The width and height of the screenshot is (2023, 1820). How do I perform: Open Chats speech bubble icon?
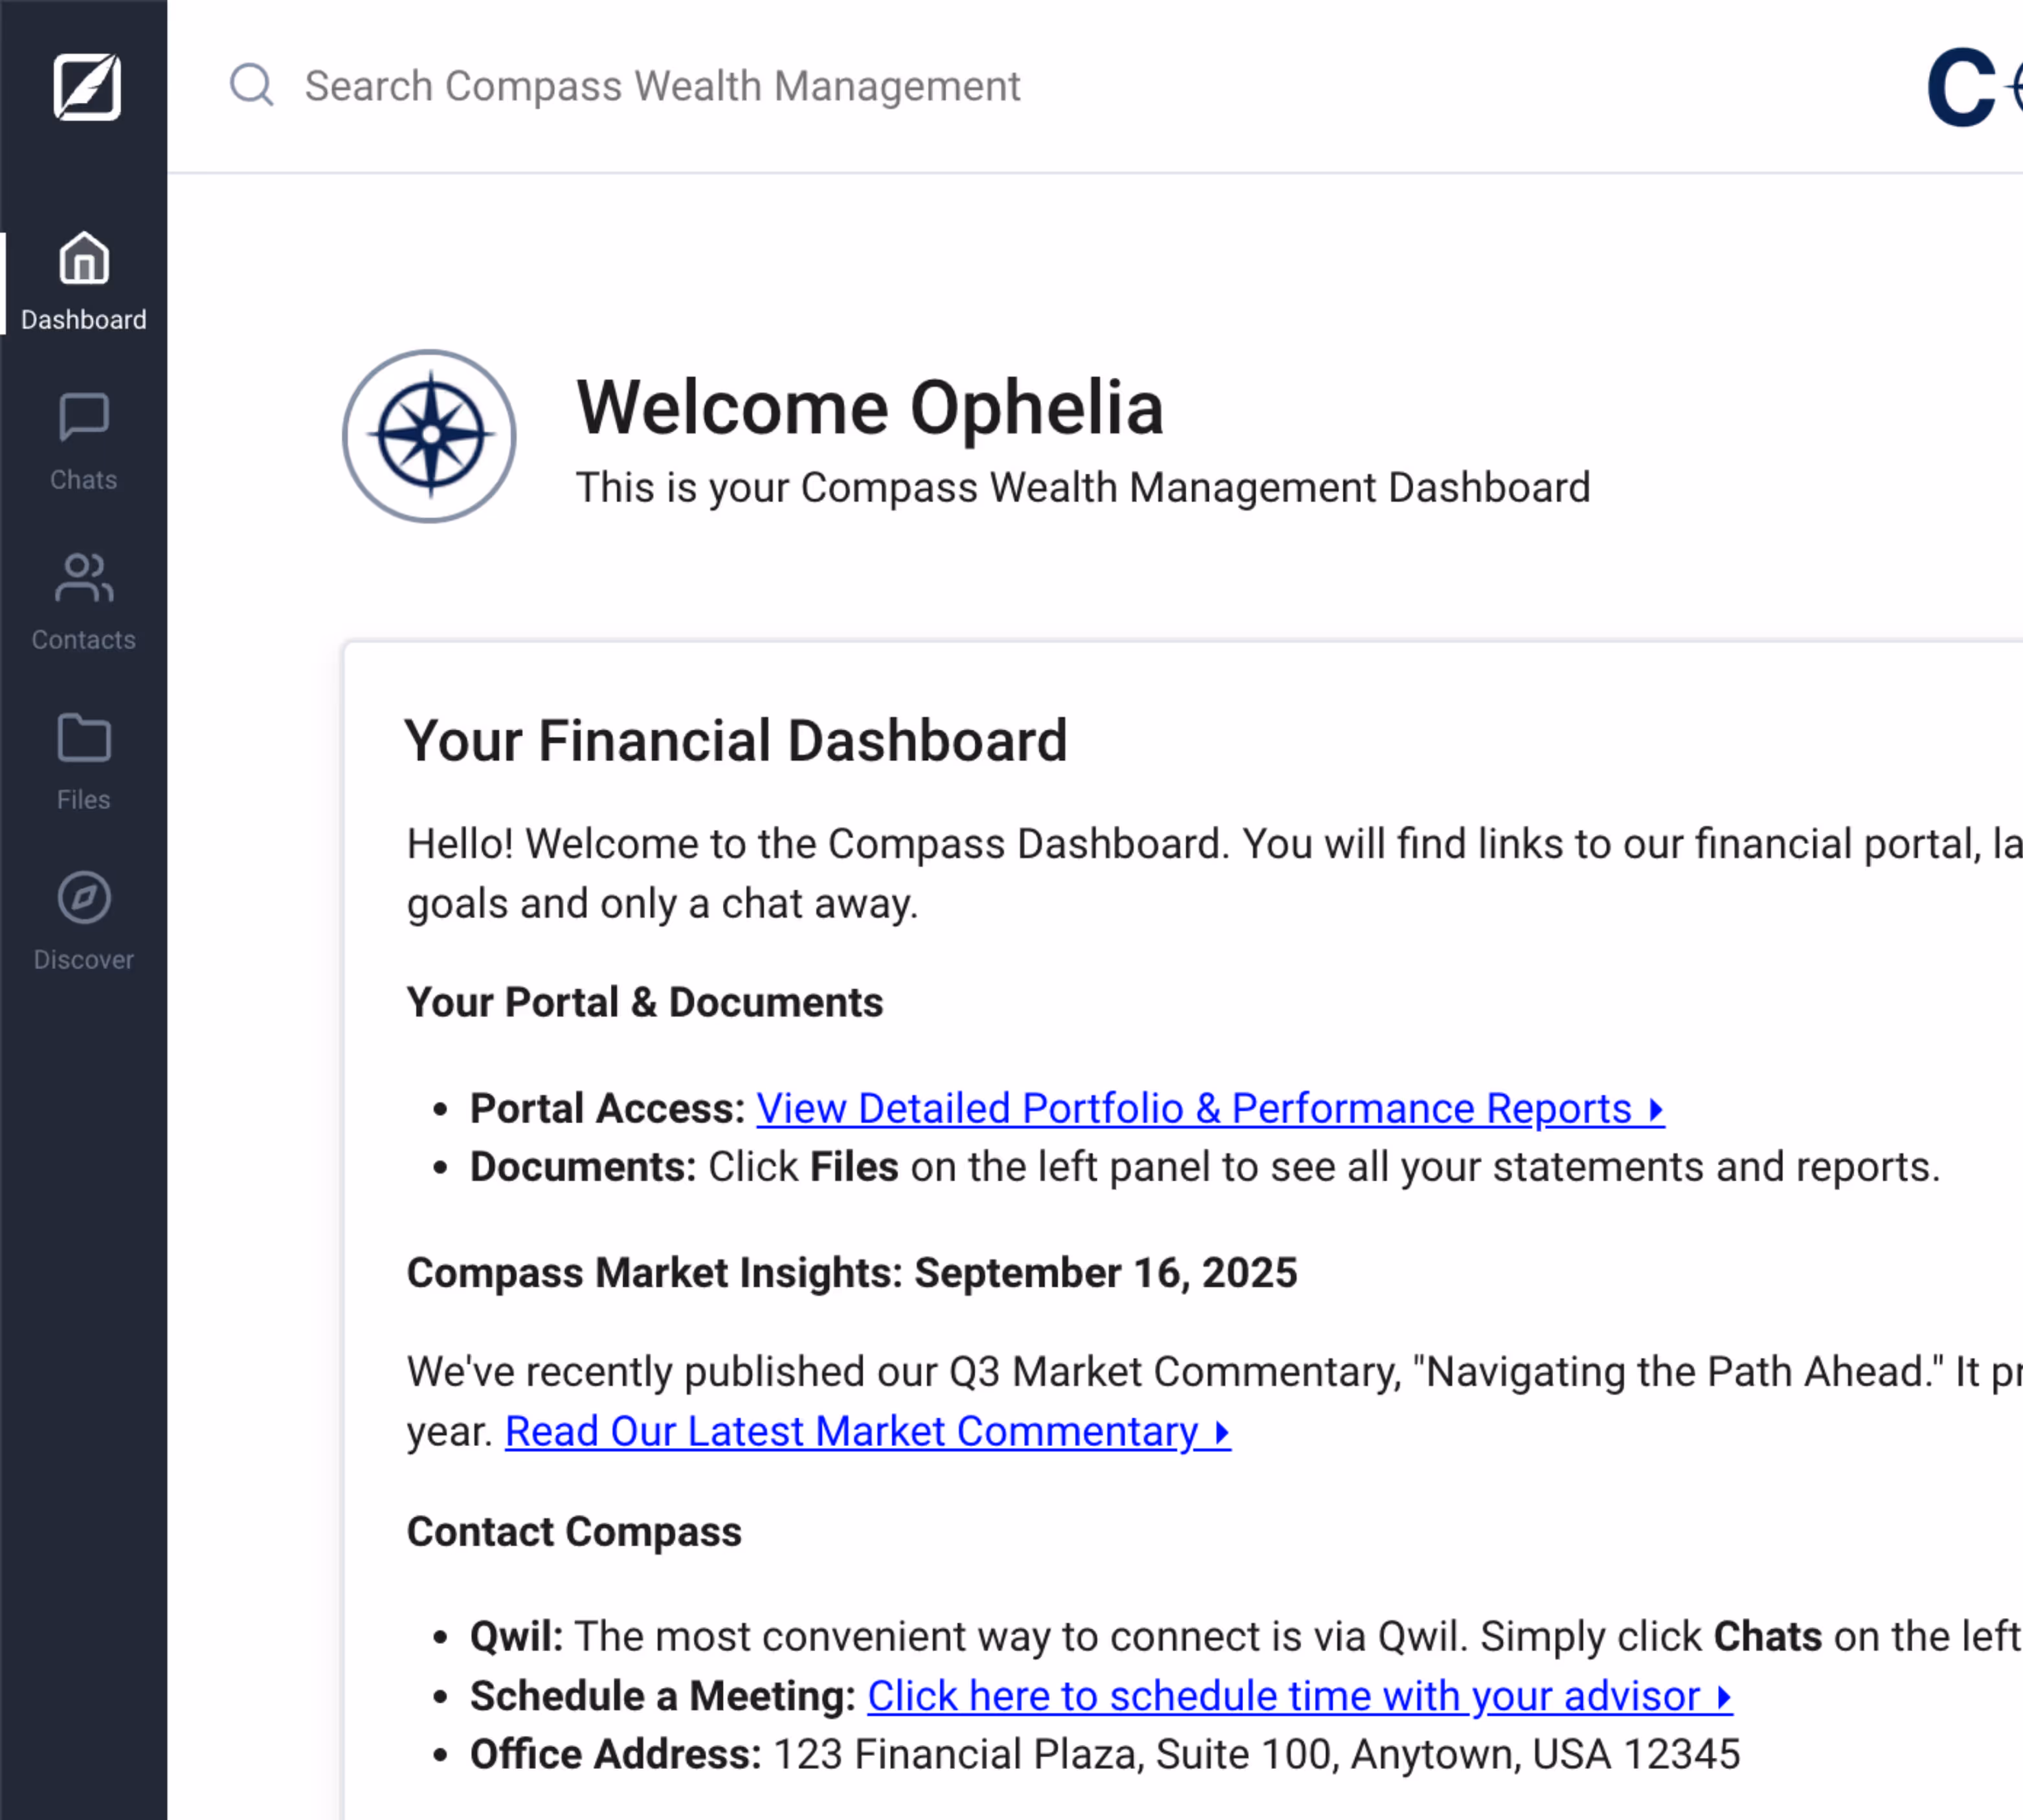84,417
